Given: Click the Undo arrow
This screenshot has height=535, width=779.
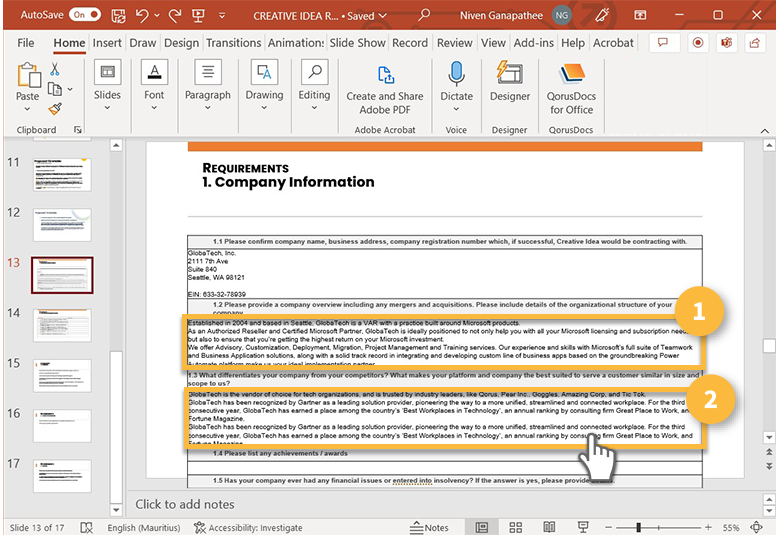Looking at the screenshot, I should point(142,15).
